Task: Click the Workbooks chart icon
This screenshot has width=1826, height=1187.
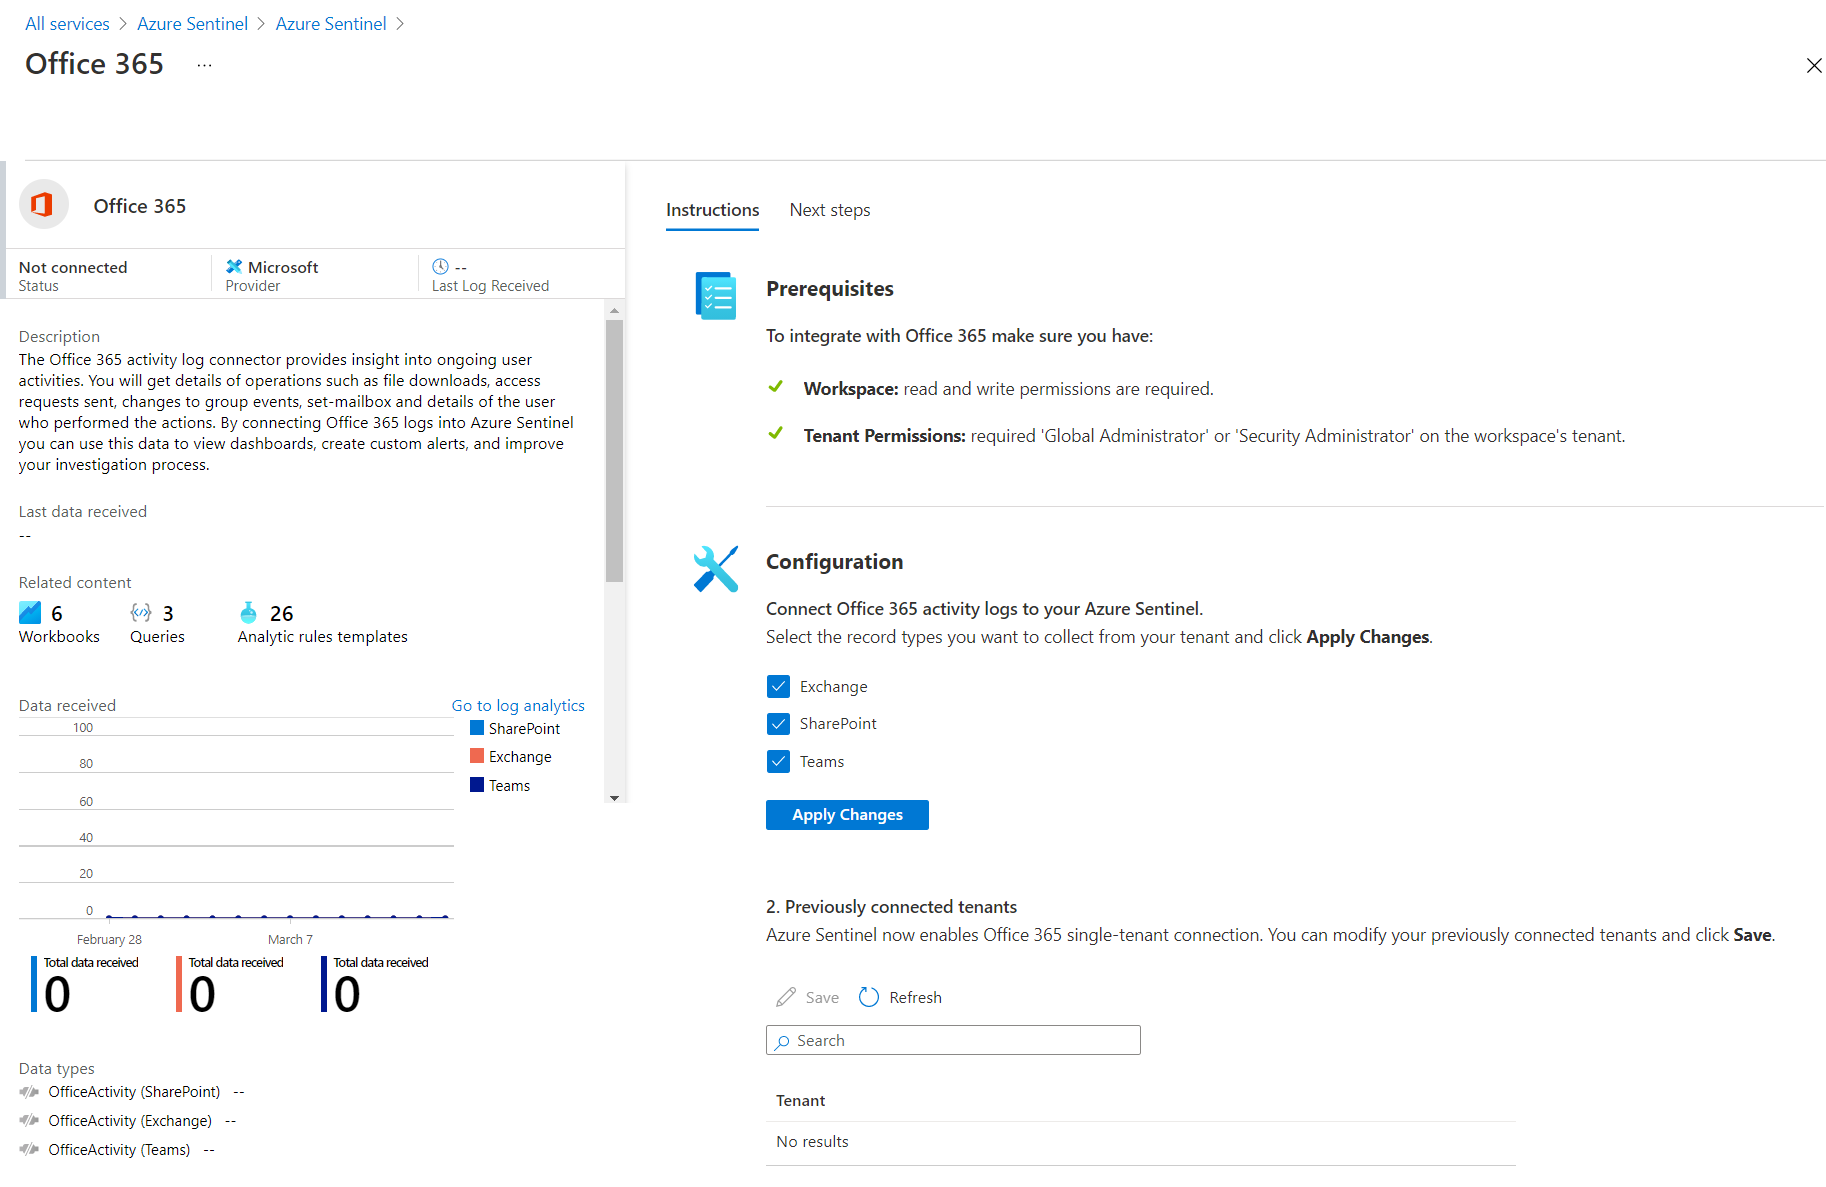Action: [30, 612]
